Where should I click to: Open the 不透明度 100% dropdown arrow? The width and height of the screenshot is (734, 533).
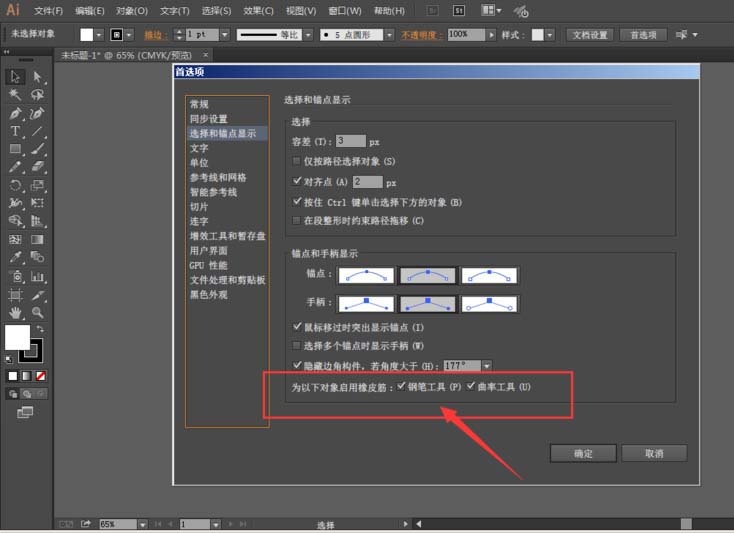click(492, 34)
